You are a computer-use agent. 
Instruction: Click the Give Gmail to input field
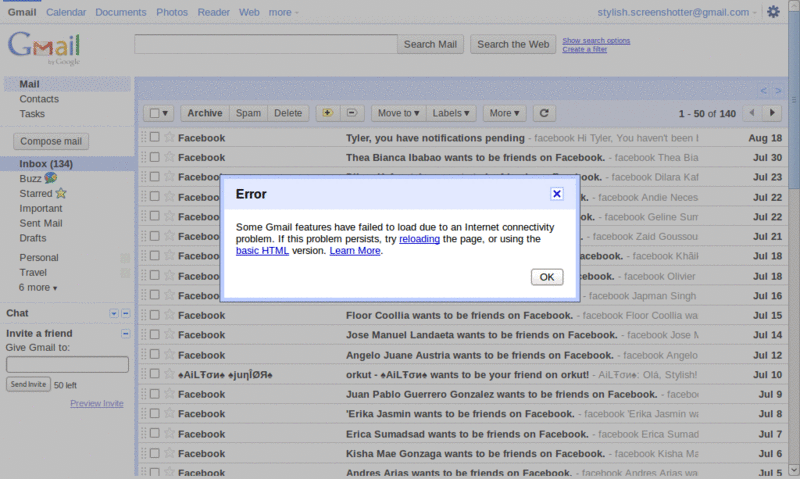pos(67,364)
